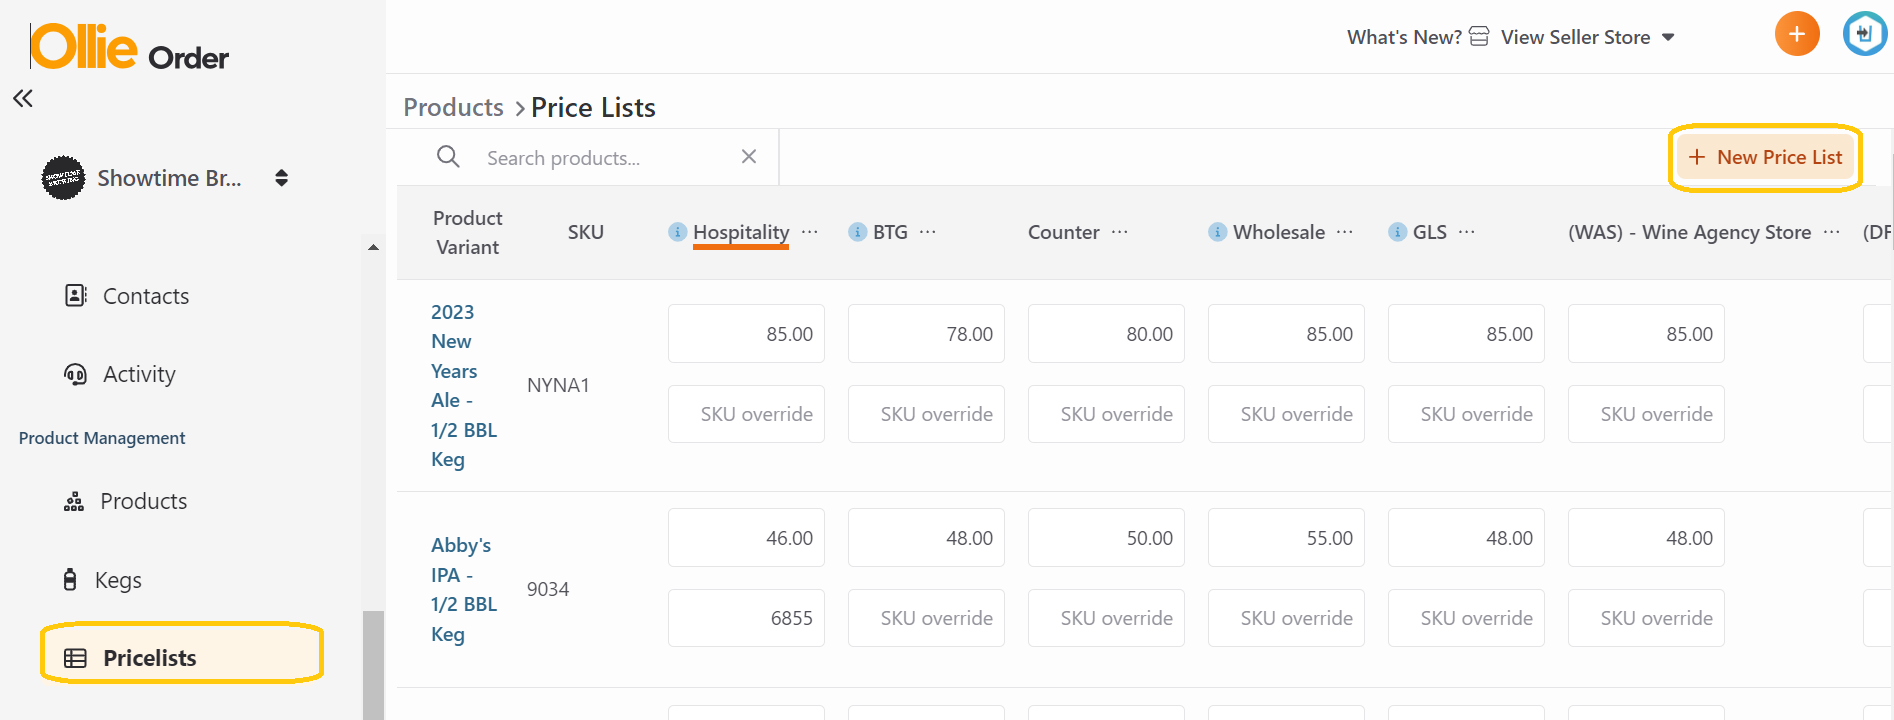Image resolution: width=1894 pixels, height=720 pixels.
Task: Click Wholesale SKU override for Abby's IPA
Action: [1286, 618]
